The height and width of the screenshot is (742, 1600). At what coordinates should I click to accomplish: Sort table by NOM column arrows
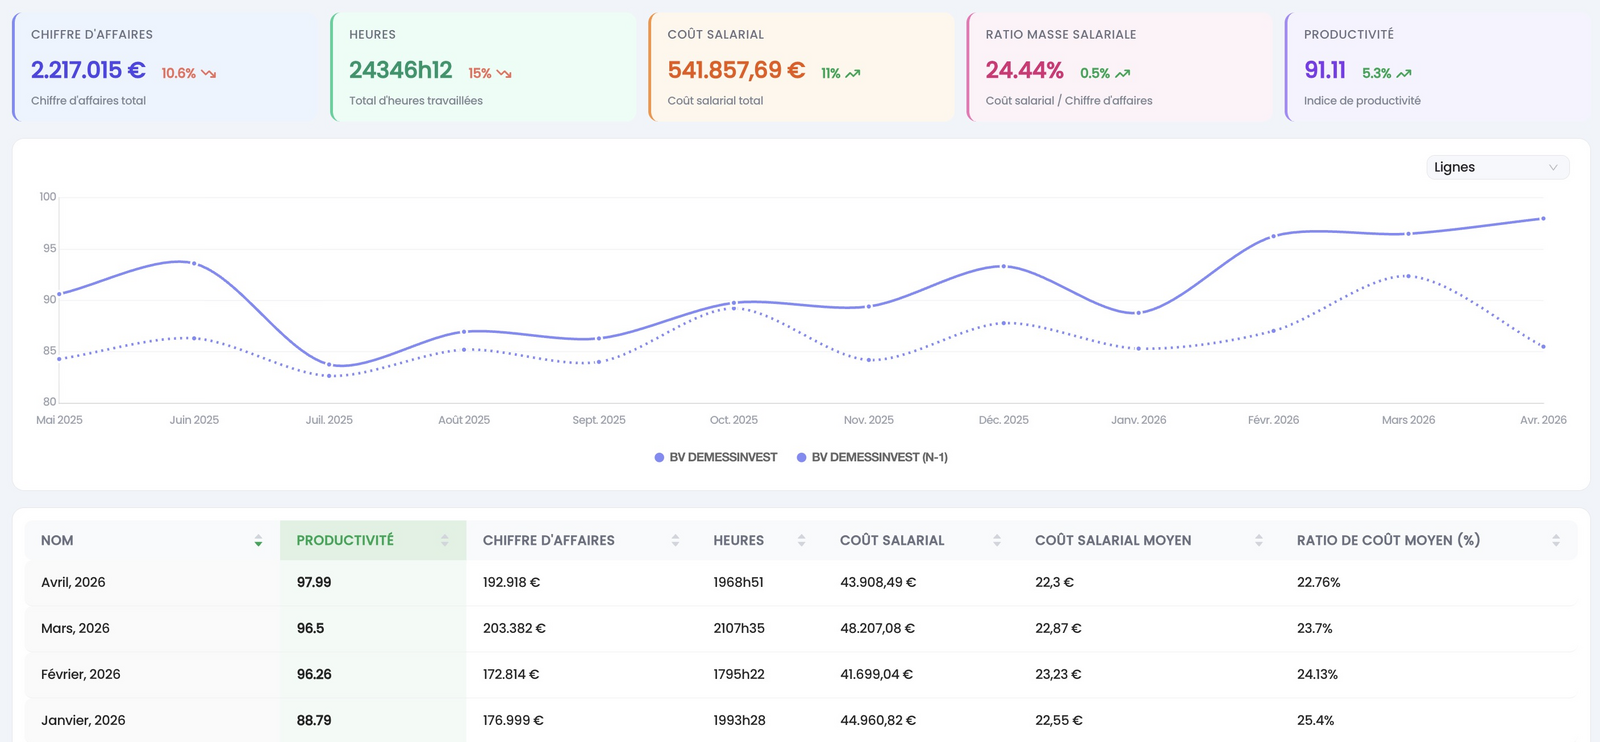click(x=258, y=541)
